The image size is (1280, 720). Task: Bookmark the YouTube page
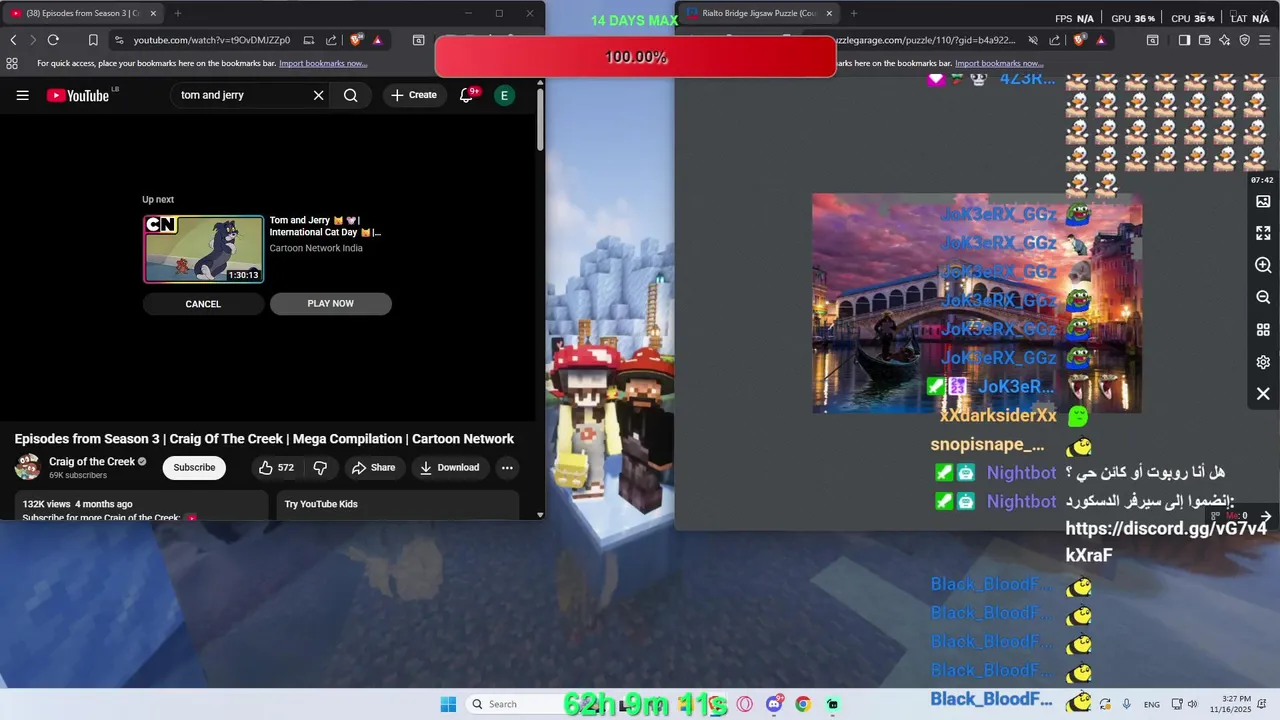pyautogui.click(x=93, y=40)
